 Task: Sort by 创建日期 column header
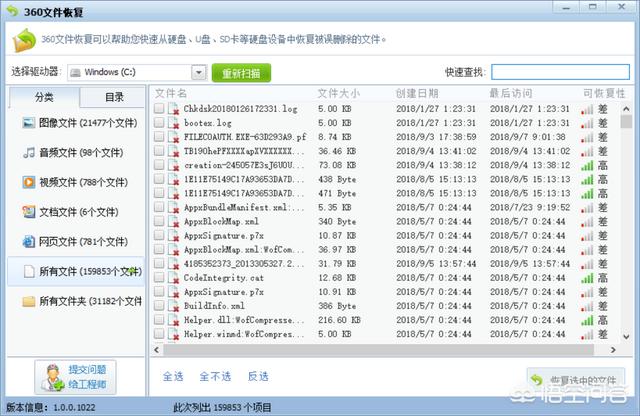(417, 93)
